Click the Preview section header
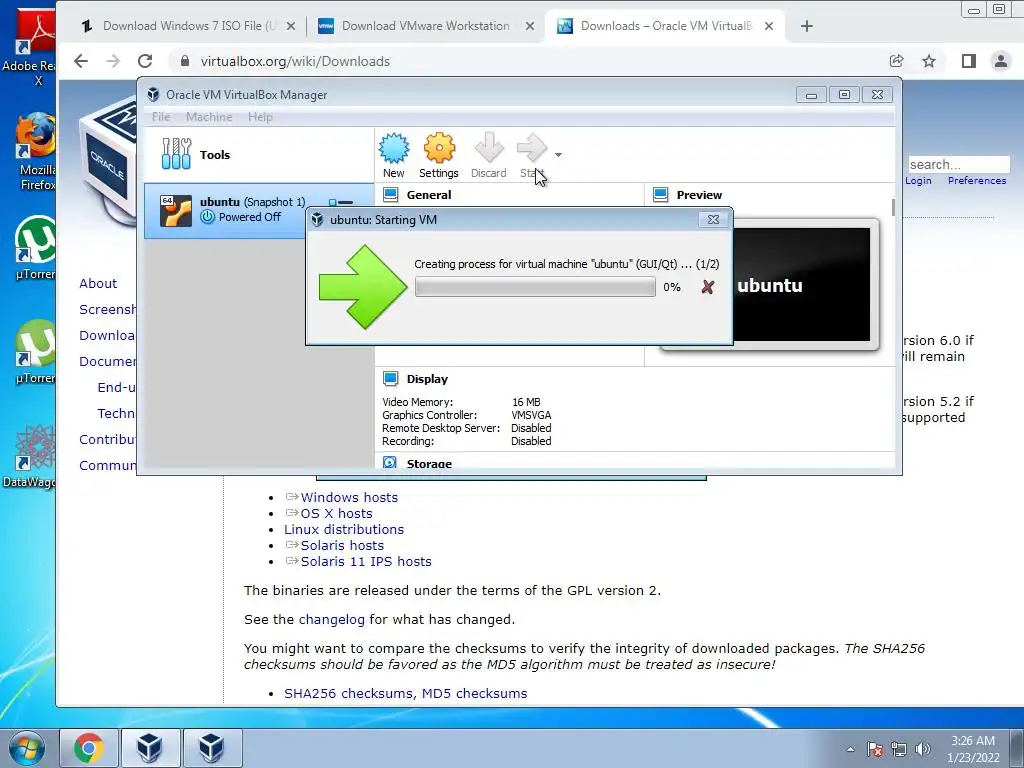Viewport: 1024px width, 768px height. click(x=699, y=195)
